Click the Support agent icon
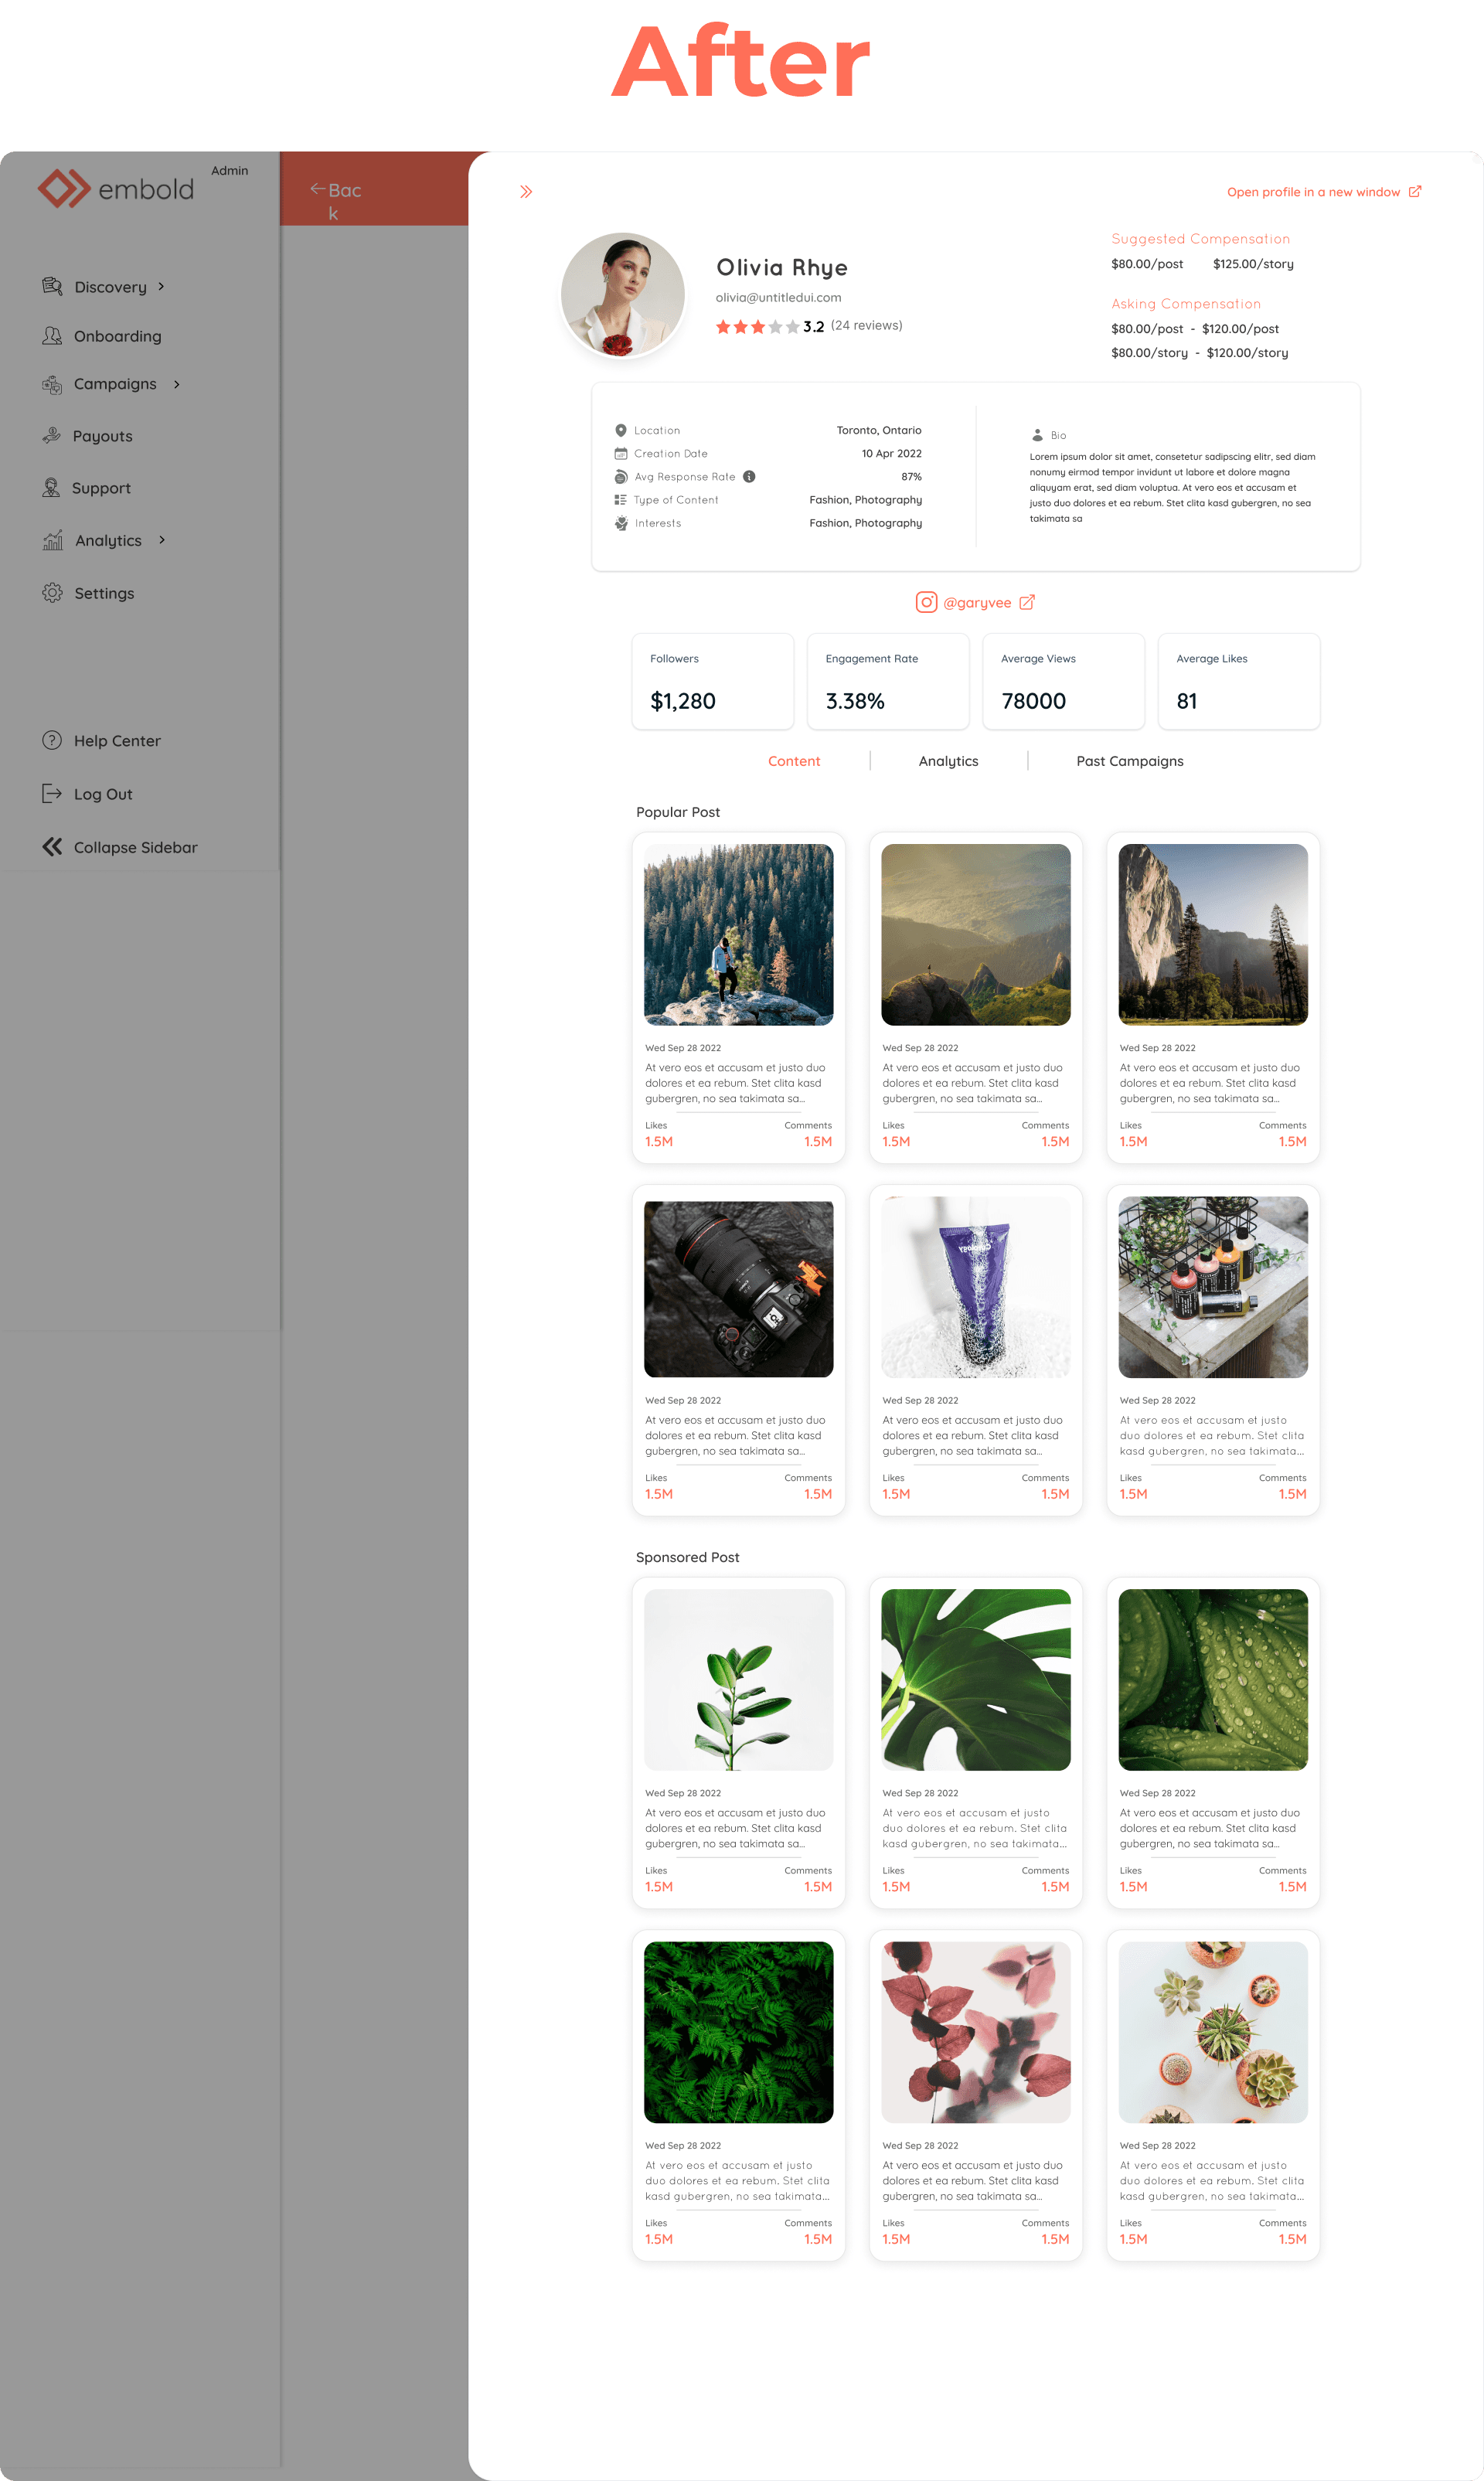Image resolution: width=1484 pixels, height=2481 pixels. click(51, 487)
